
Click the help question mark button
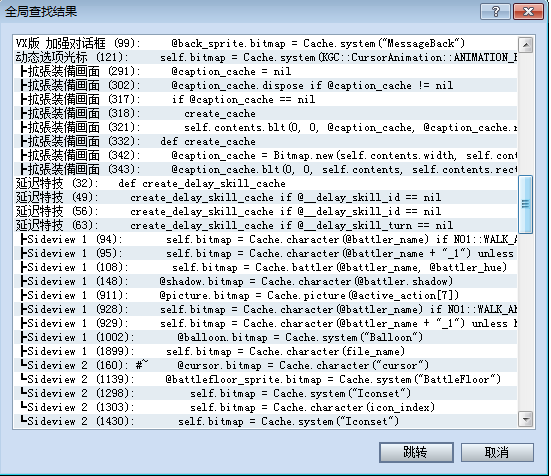(496, 12)
